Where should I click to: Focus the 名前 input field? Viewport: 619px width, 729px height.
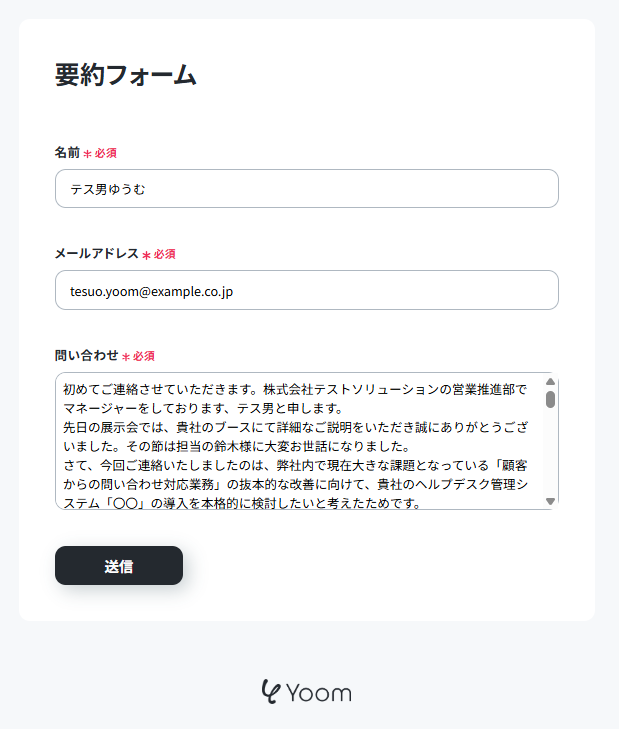tap(306, 188)
